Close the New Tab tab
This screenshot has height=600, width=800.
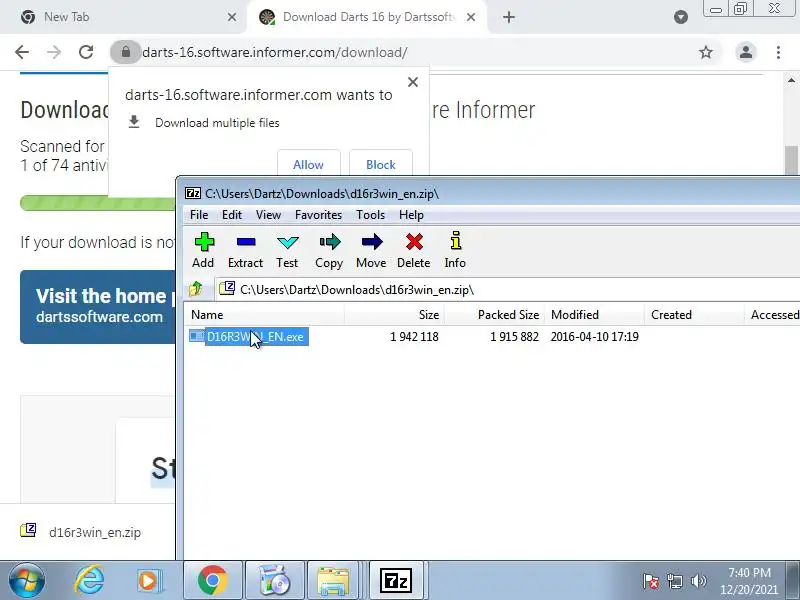click(x=232, y=17)
